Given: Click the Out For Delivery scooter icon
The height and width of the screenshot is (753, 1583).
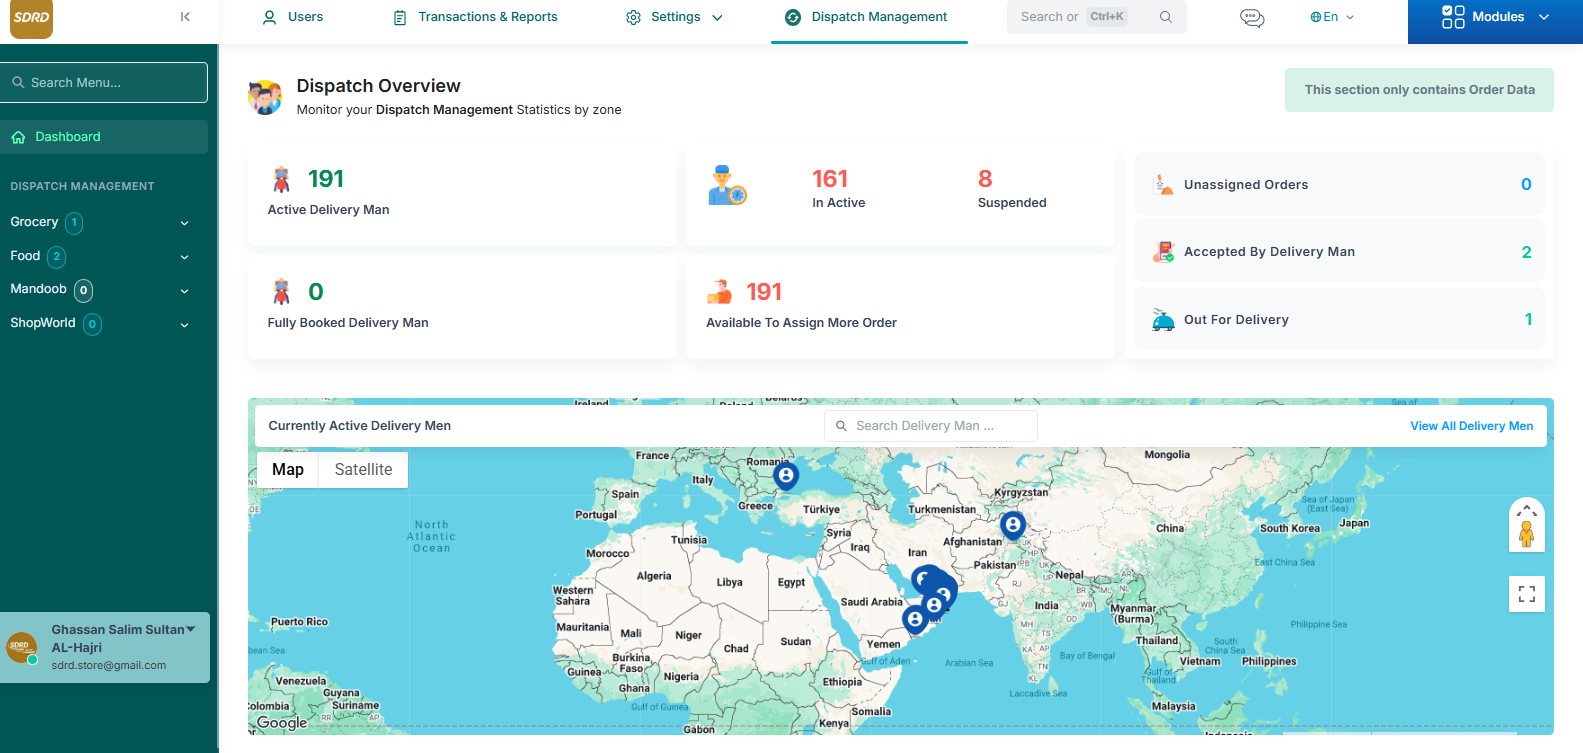Looking at the screenshot, I should pyautogui.click(x=1163, y=320).
